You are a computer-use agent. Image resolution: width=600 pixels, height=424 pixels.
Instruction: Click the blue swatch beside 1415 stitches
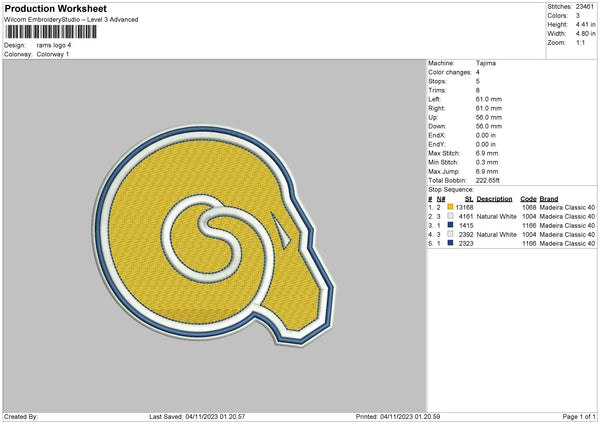[x=450, y=225]
